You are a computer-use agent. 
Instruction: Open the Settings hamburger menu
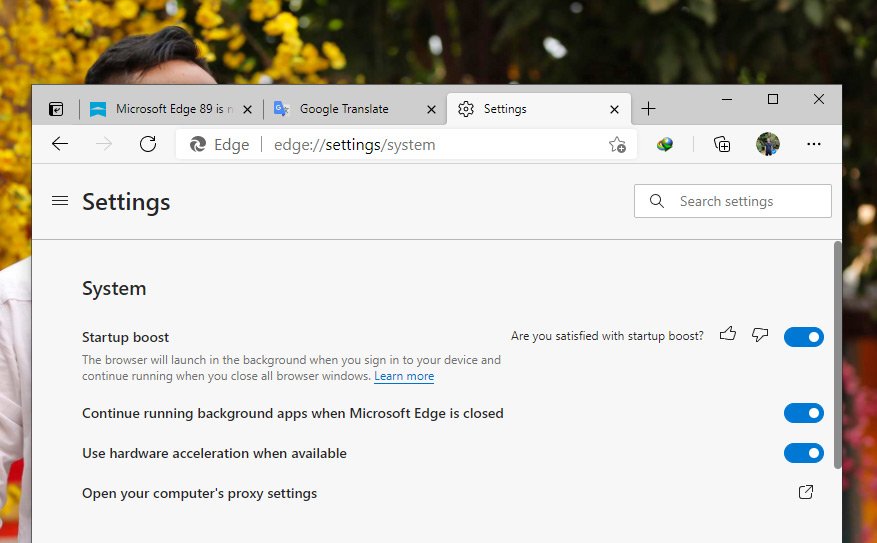[x=60, y=201]
